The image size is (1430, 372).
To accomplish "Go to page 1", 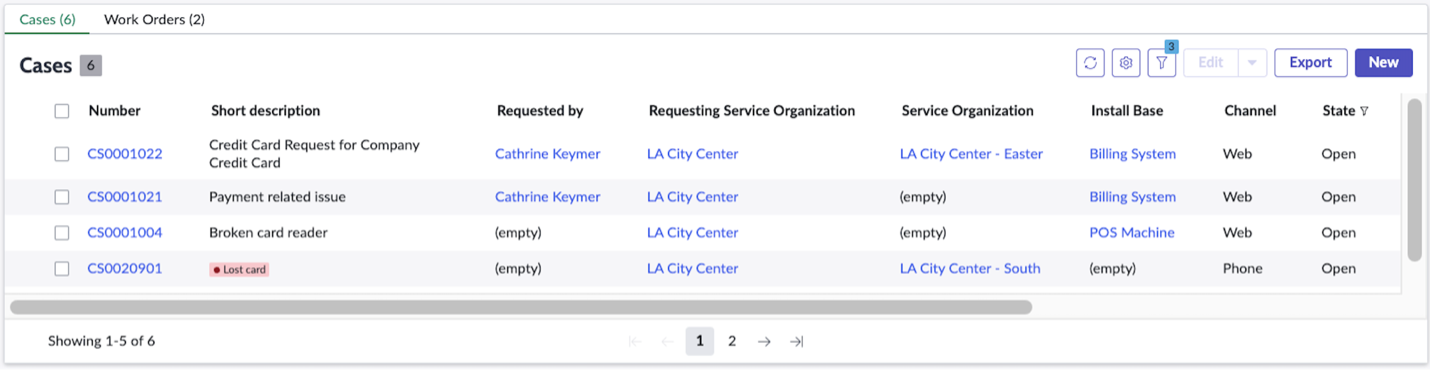I will [700, 341].
